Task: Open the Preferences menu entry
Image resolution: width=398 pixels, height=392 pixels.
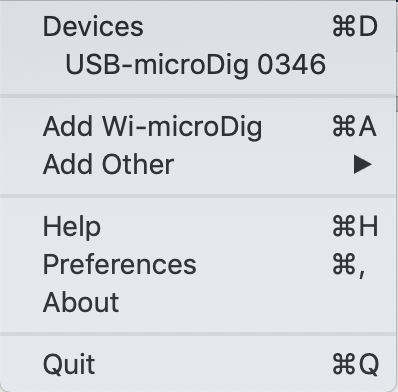Action: 198,264
